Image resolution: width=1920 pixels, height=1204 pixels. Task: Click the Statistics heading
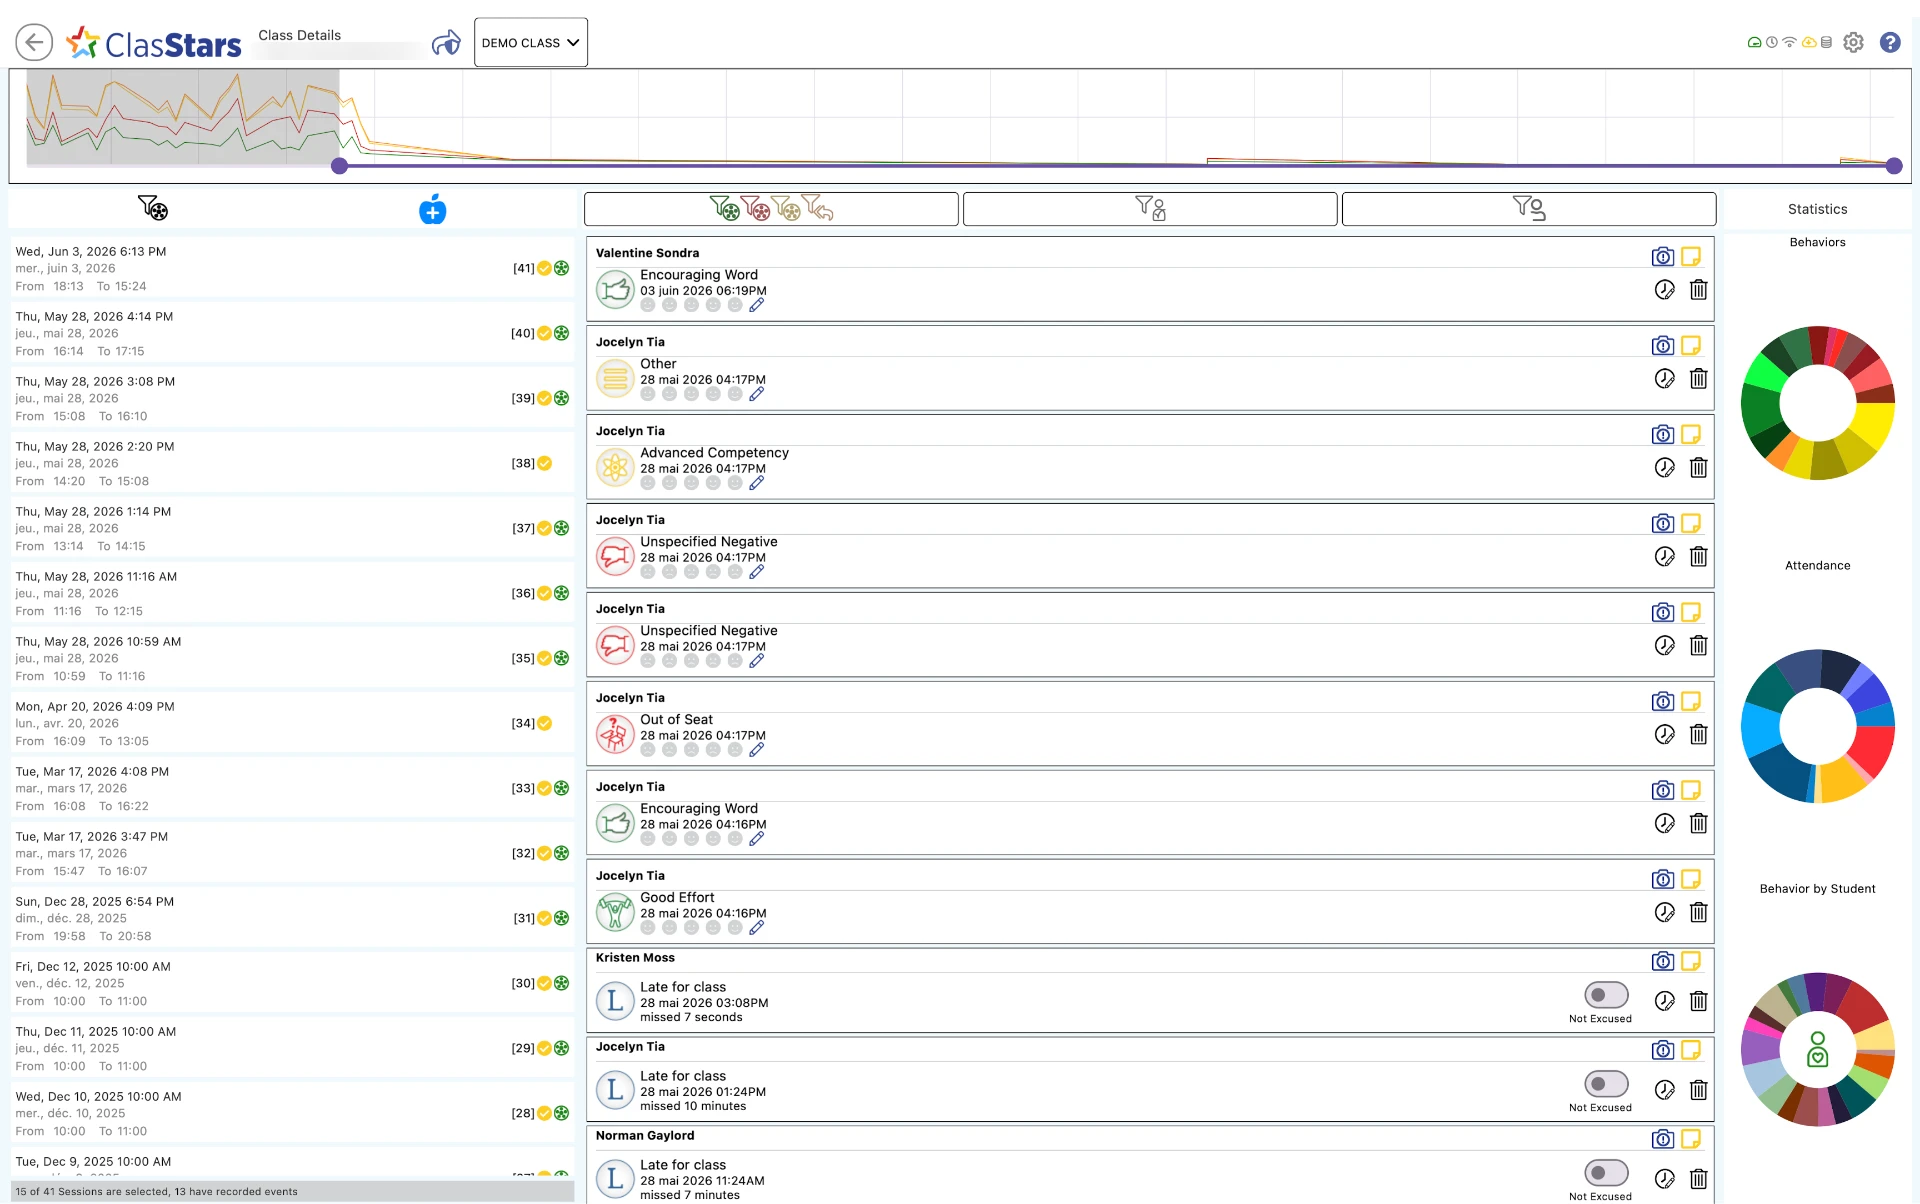1817,209
